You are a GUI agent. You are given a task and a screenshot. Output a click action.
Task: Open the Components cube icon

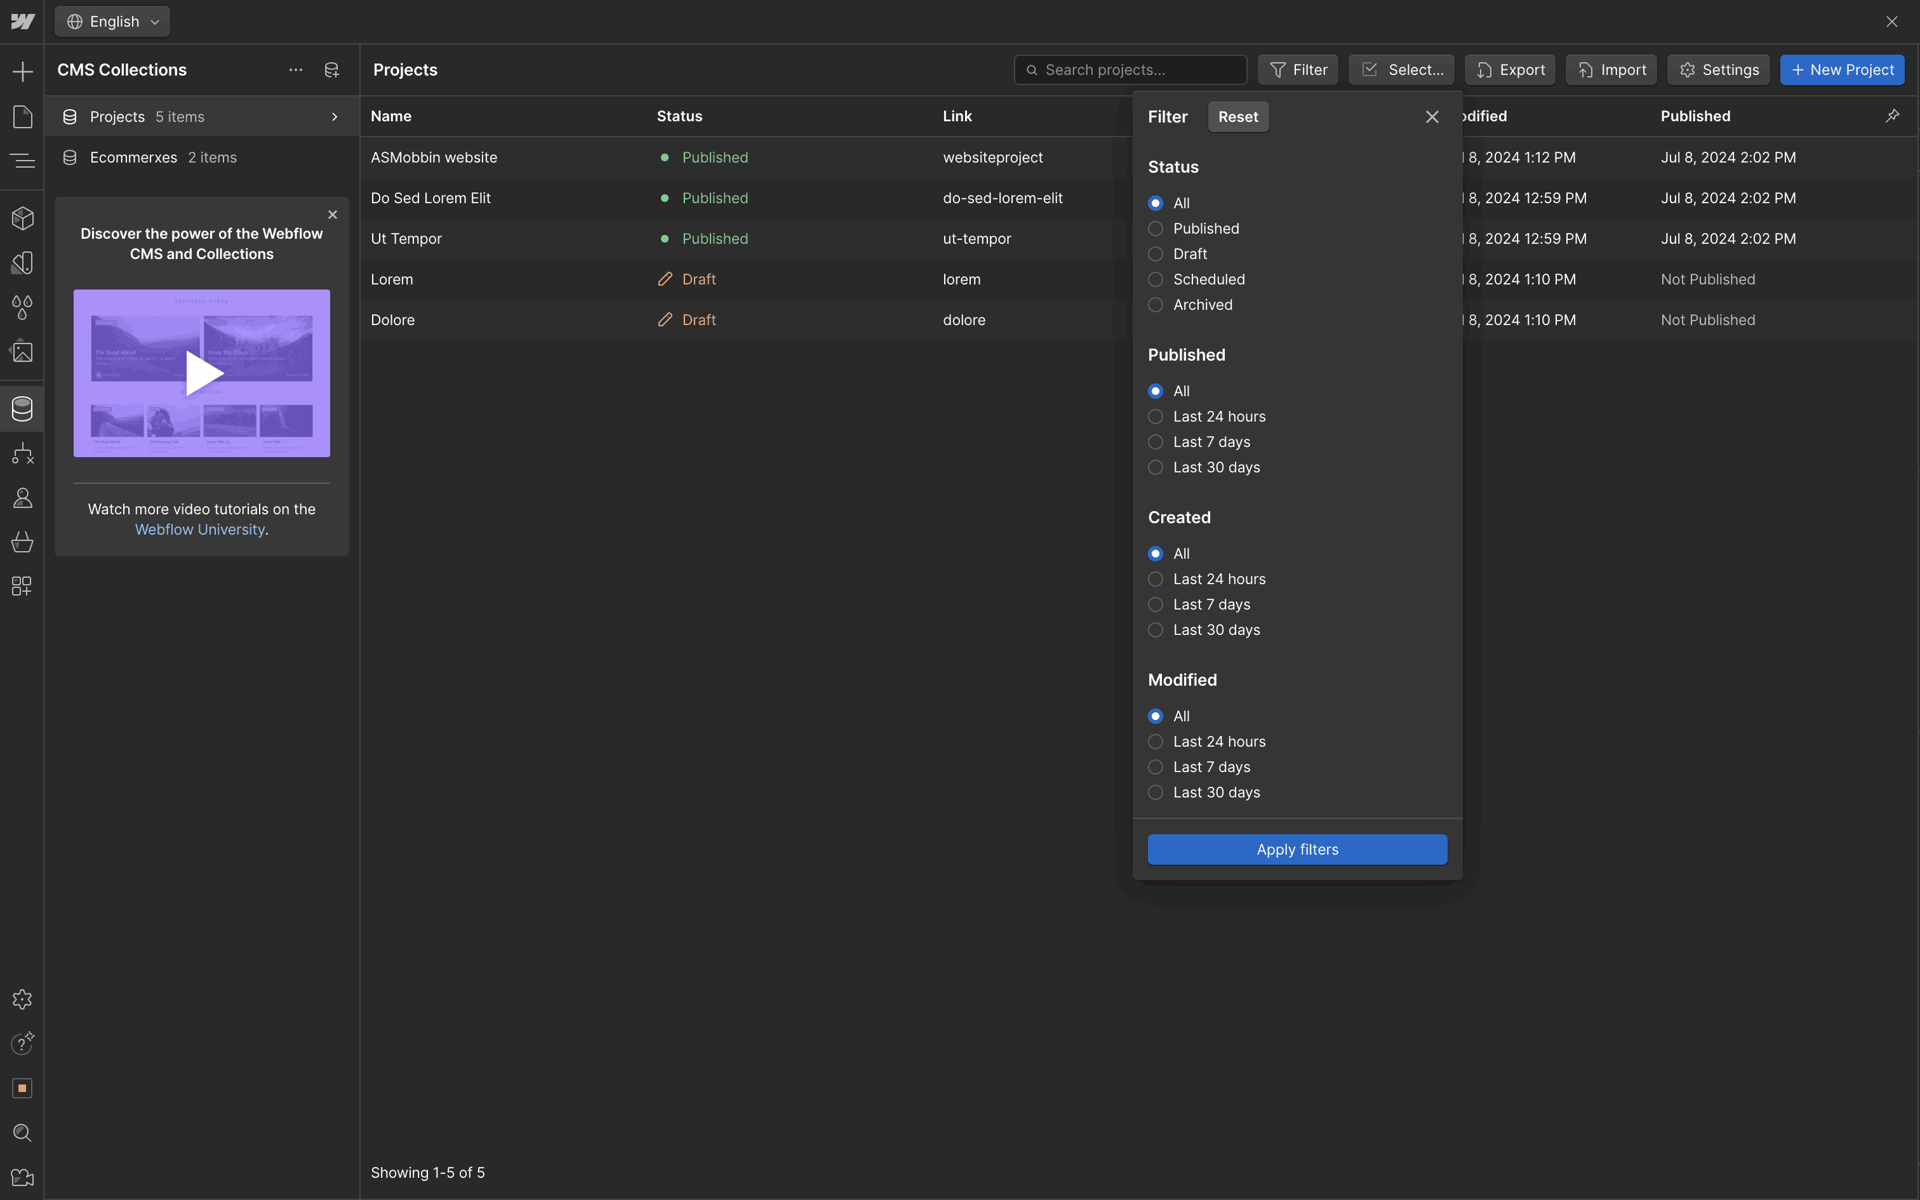pos(22,218)
